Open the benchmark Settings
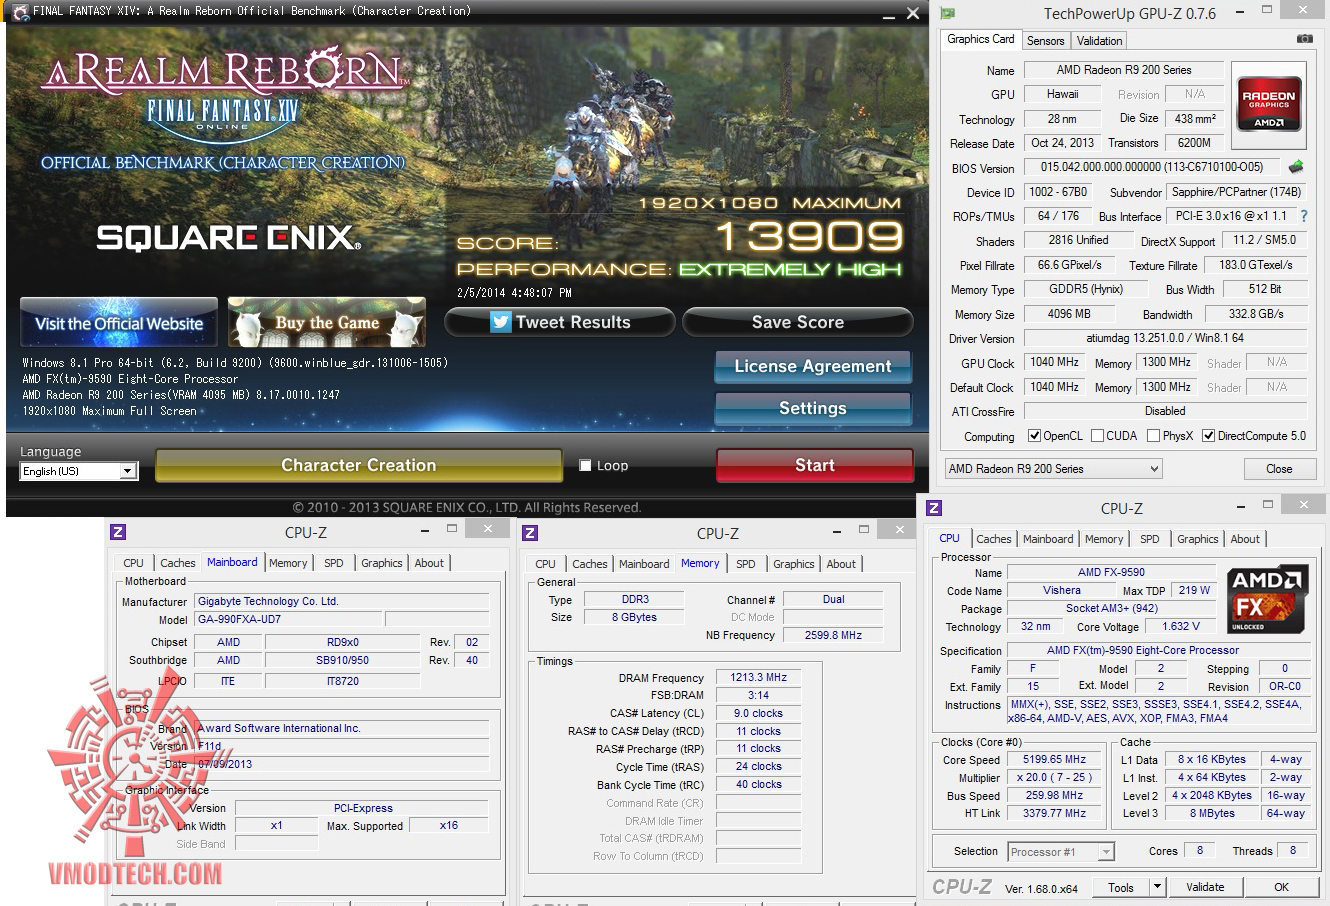1330x906 pixels. pos(813,408)
